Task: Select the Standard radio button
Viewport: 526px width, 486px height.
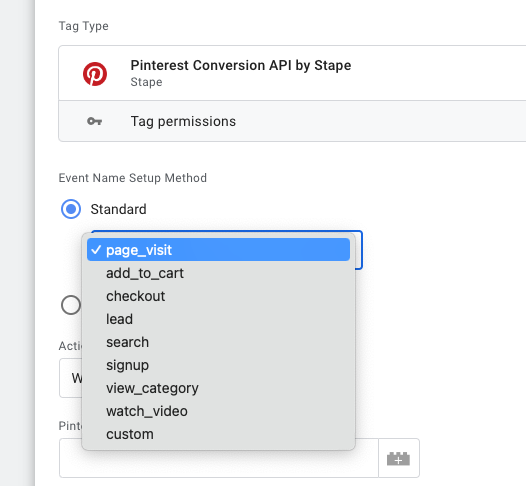Action: tap(71, 209)
